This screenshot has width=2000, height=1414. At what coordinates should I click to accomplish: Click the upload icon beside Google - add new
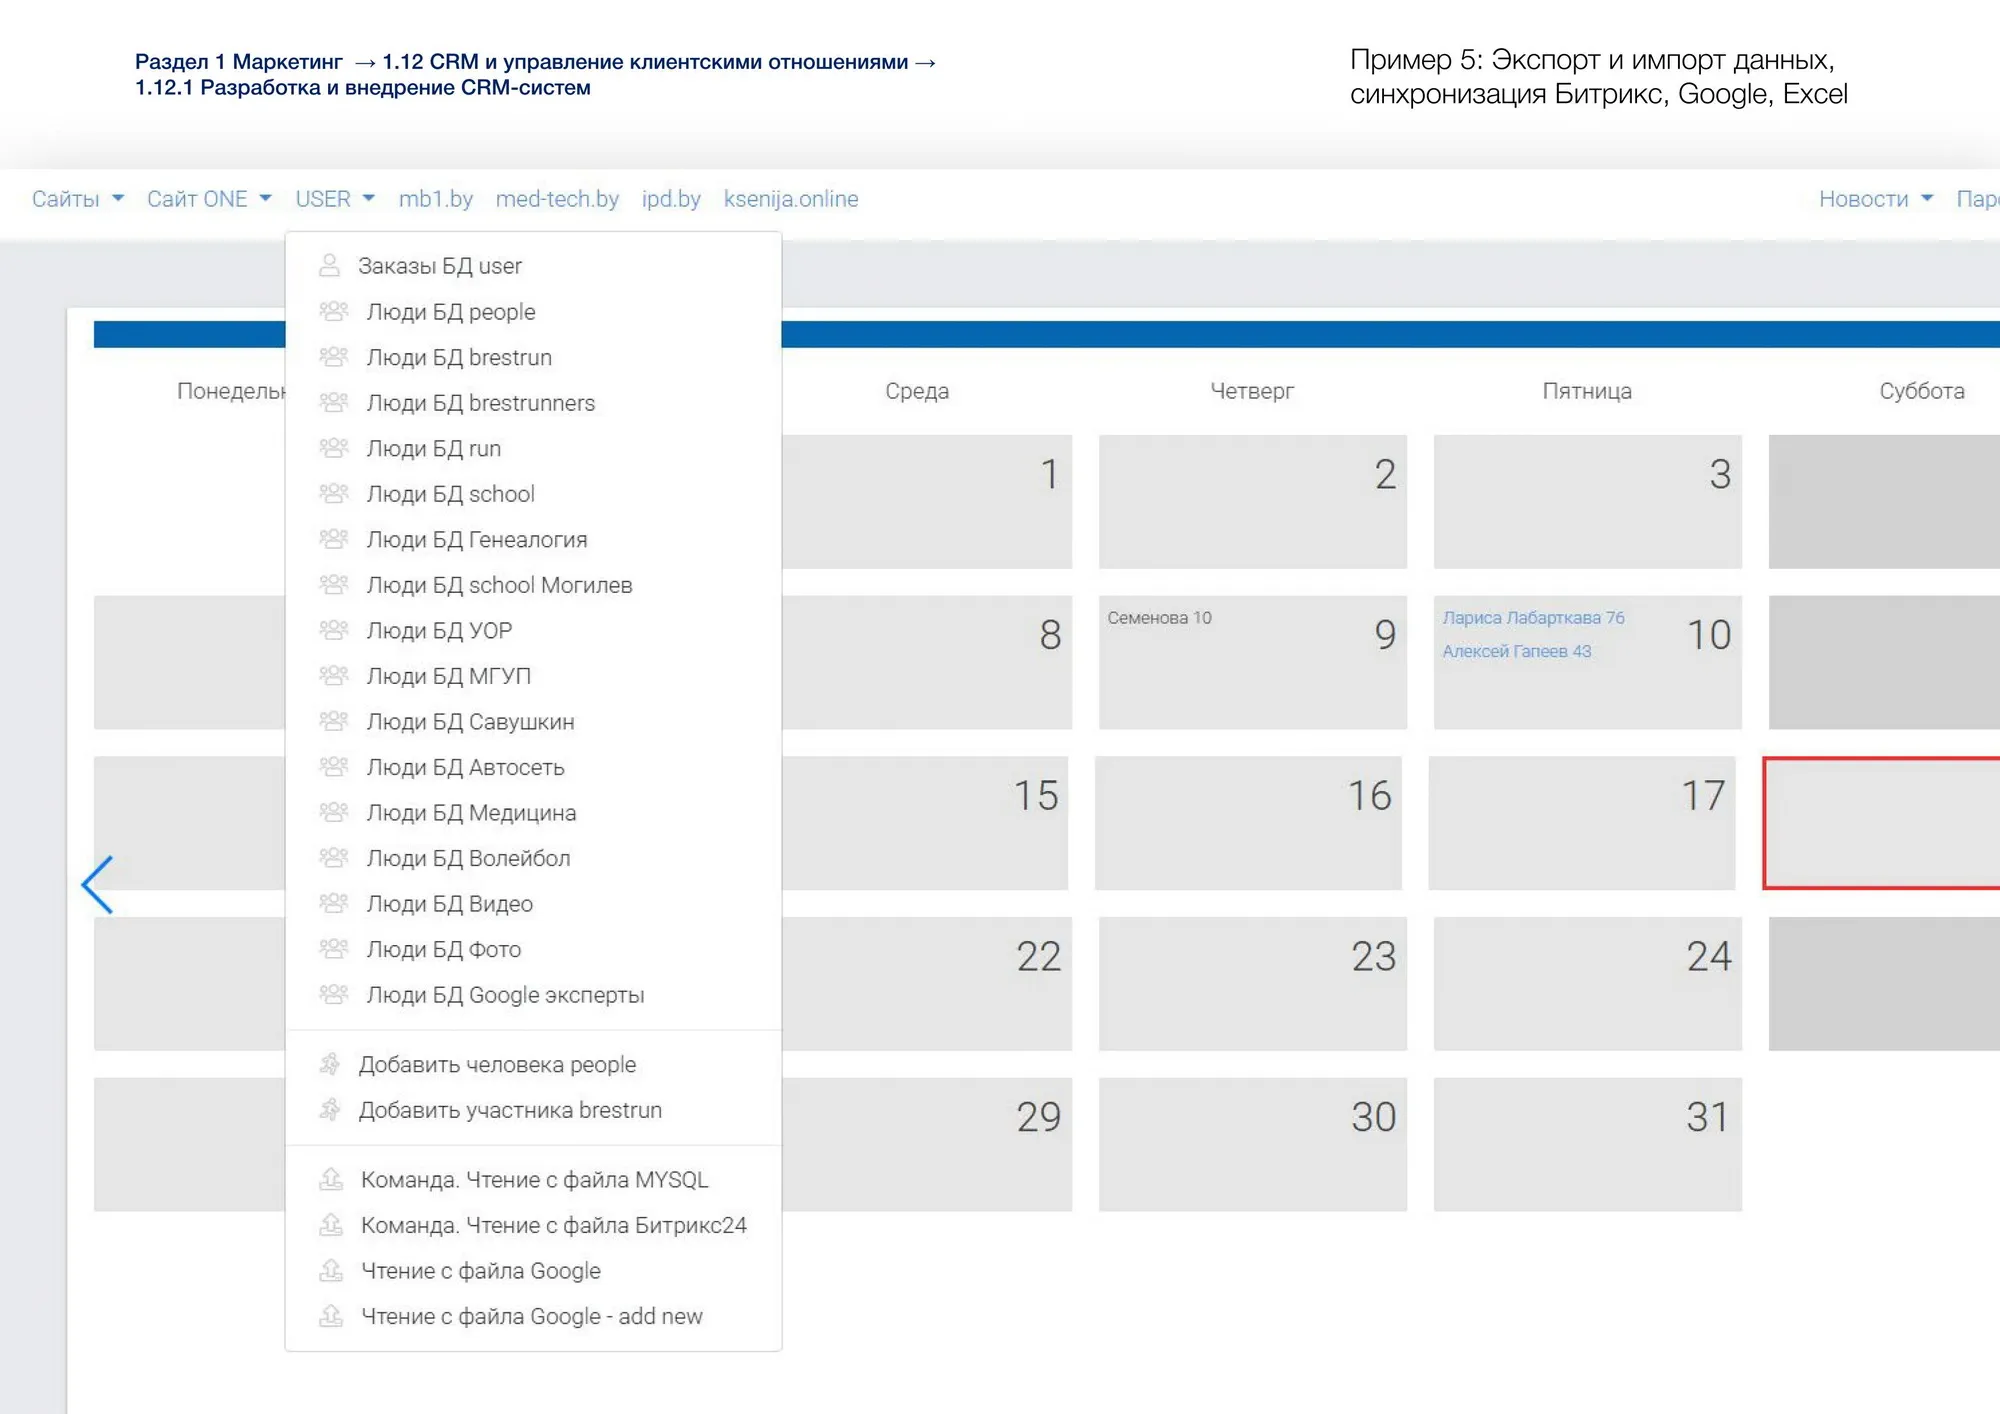pos(330,1316)
